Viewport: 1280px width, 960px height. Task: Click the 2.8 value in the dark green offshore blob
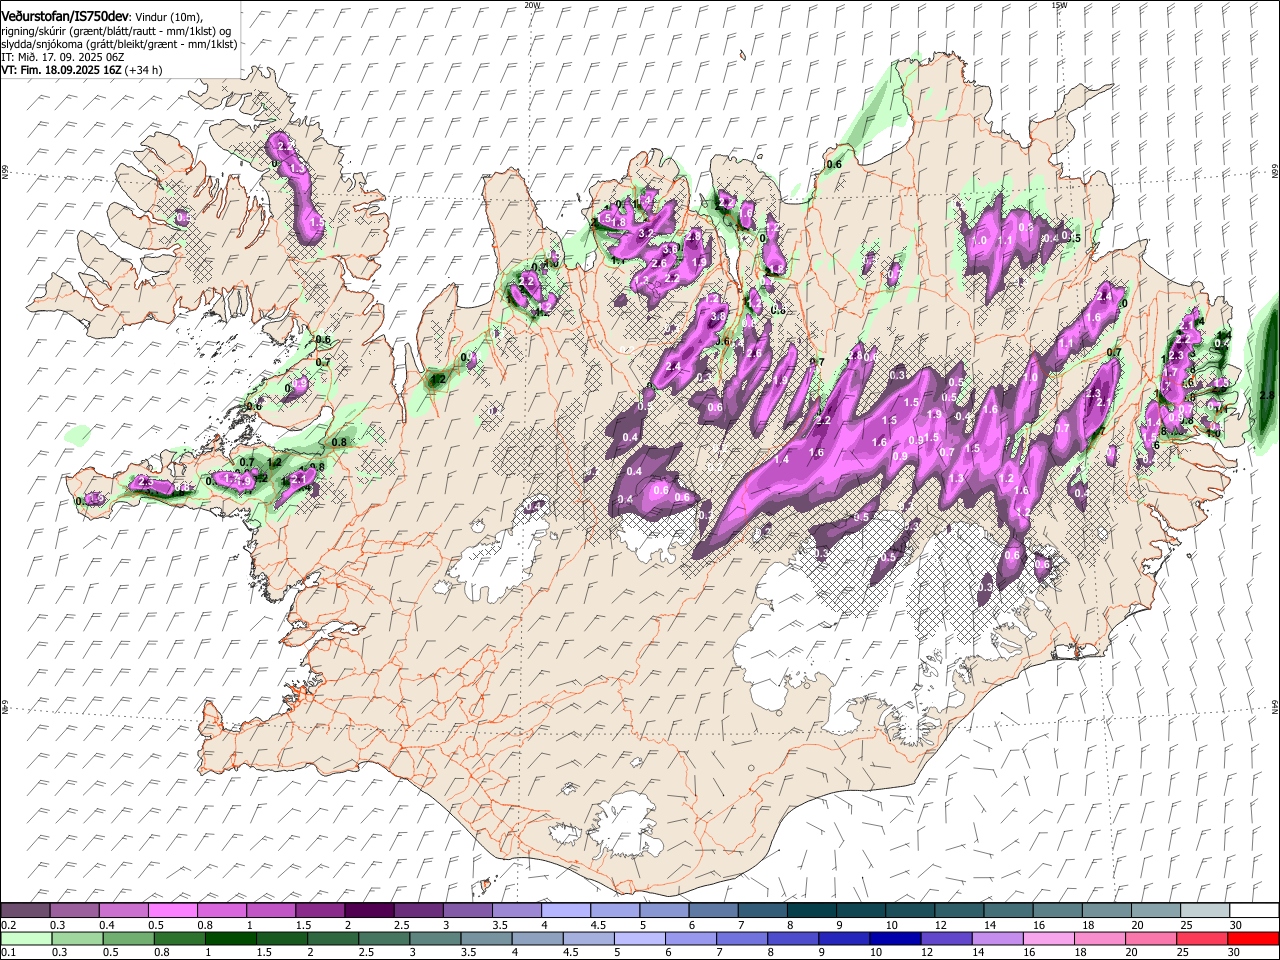pyautogui.click(x=1267, y=395)
